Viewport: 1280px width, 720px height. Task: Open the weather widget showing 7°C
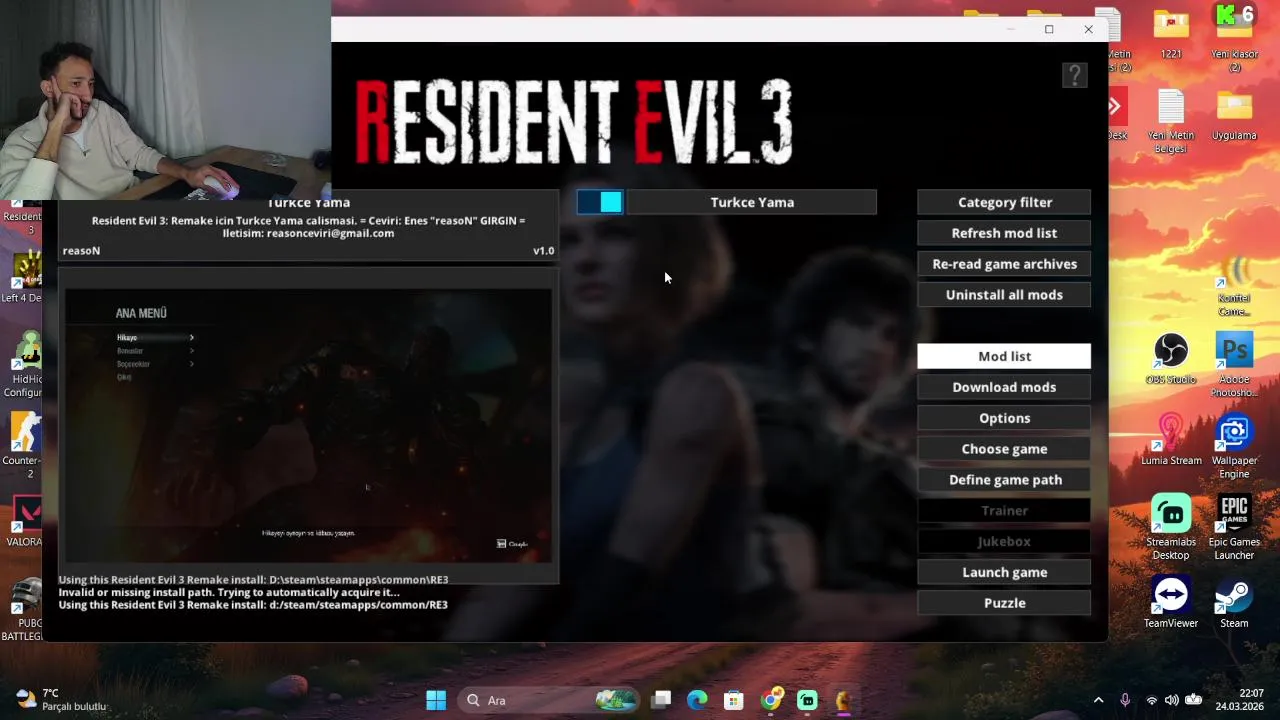[x=61, y=700]
